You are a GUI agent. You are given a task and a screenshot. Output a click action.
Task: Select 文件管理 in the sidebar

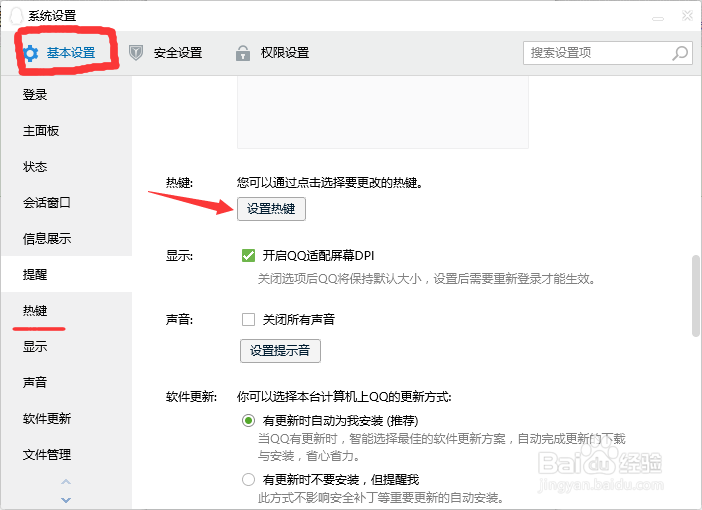(66, 454)
